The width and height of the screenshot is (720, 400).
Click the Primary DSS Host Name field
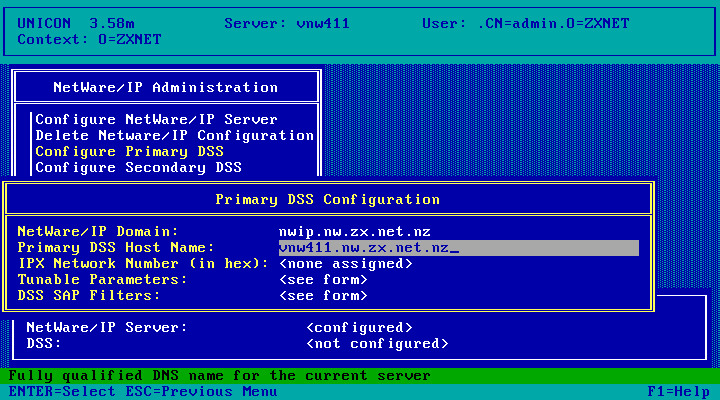[x=459, y=248]
